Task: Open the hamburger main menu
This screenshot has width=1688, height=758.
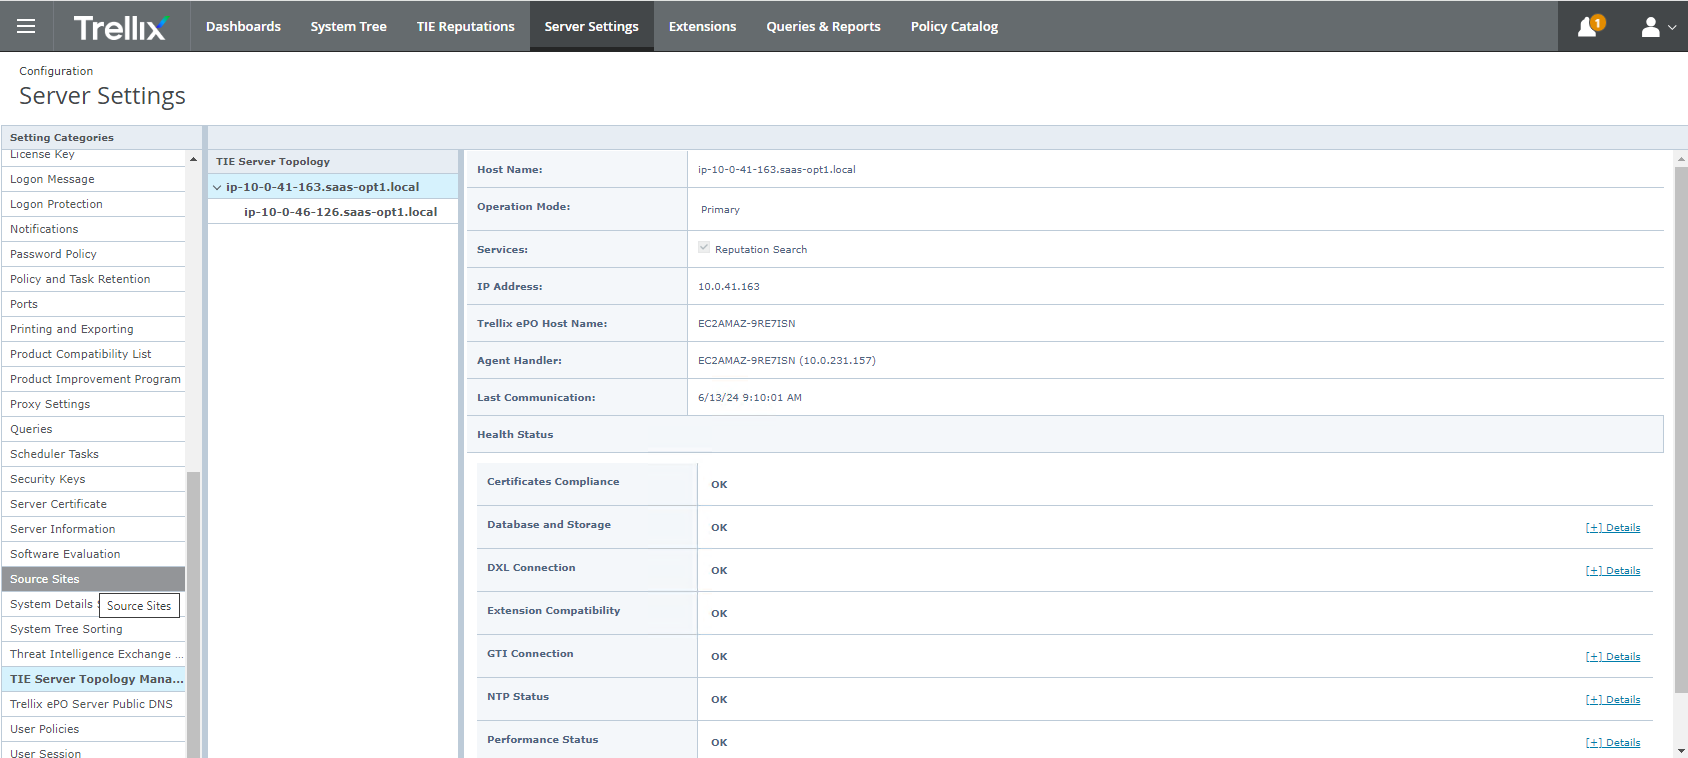Action: coord(26,26)
